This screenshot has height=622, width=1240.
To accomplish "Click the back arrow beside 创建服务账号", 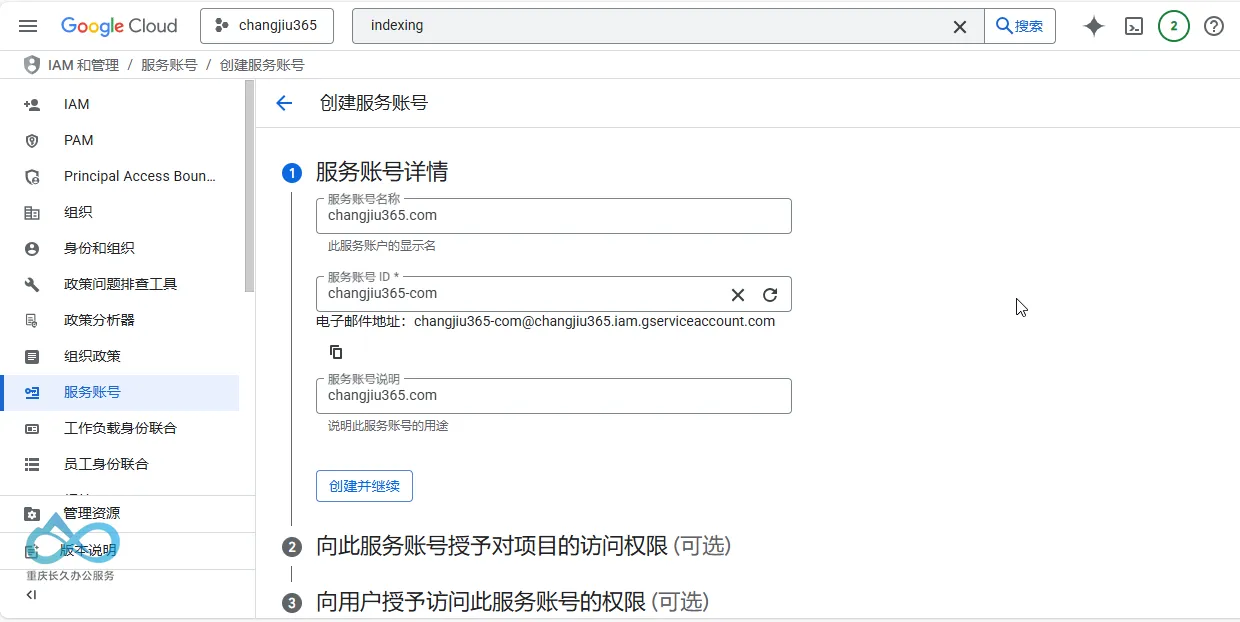I will tap(284, 103).
